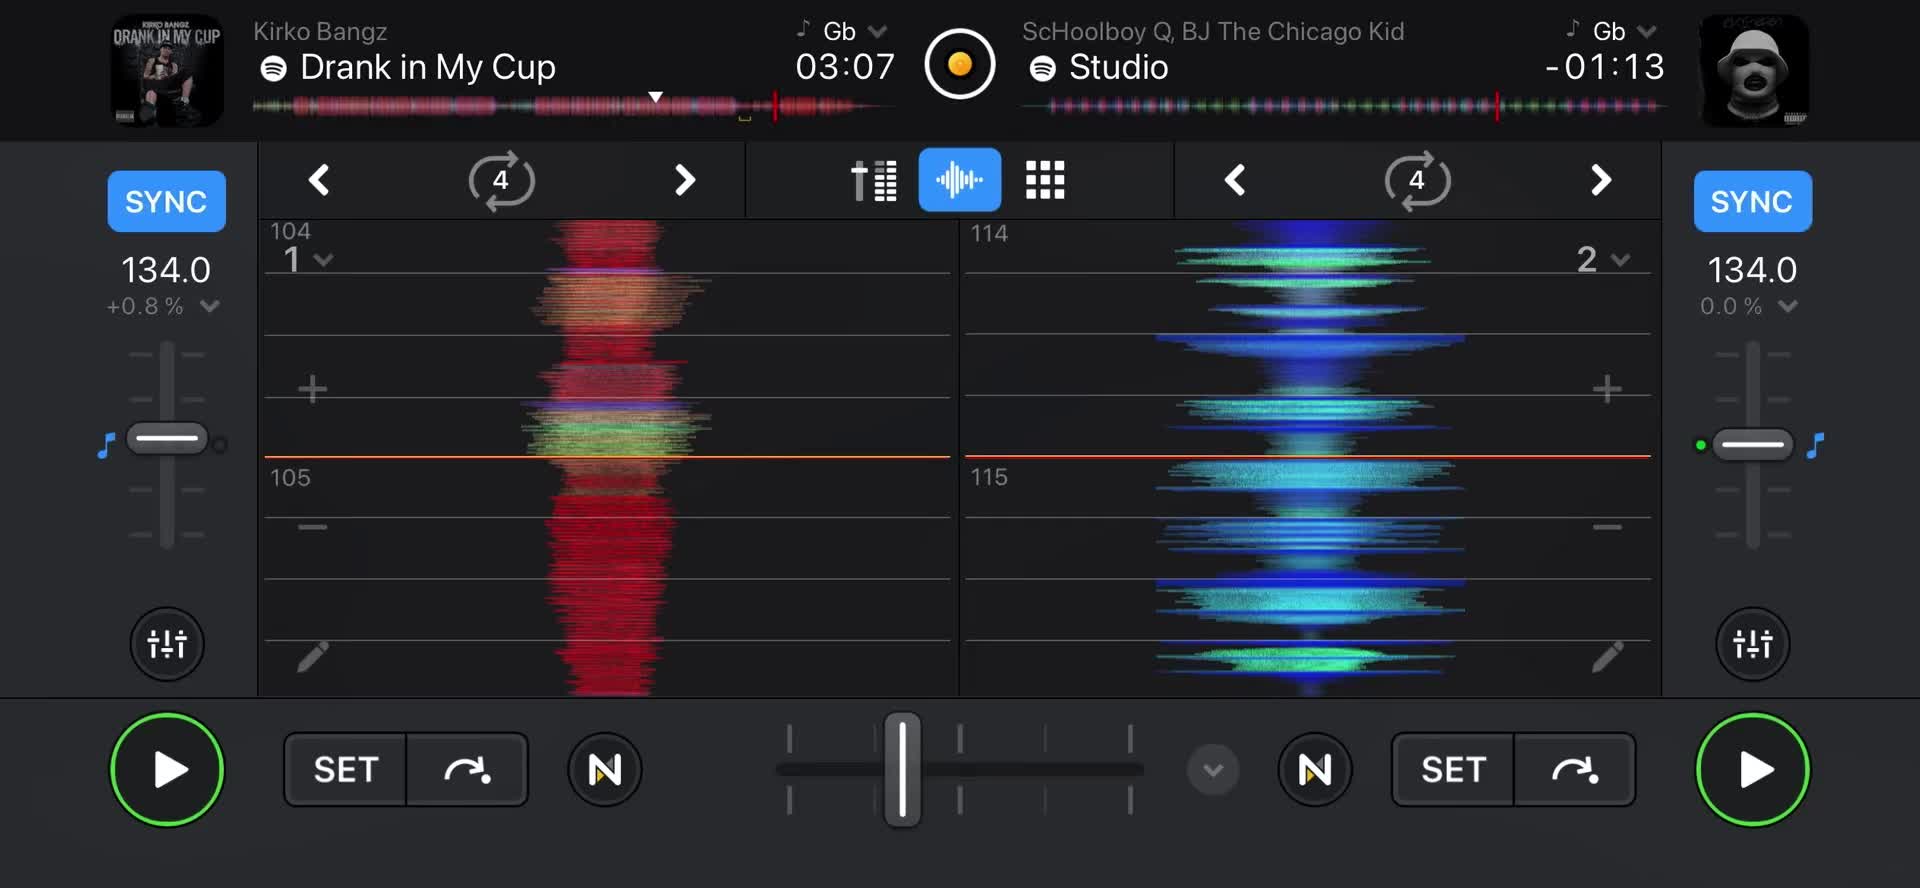The image size is (1920, 888).
Task: Toggle the left deck 4-beat loop
Action: point(501,180)
